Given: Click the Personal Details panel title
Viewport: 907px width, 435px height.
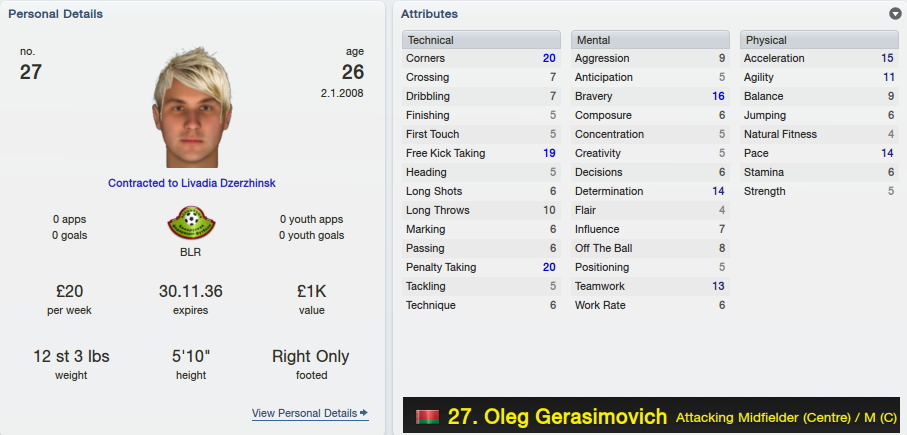Looking at the screenshot, I should point(56,14).
